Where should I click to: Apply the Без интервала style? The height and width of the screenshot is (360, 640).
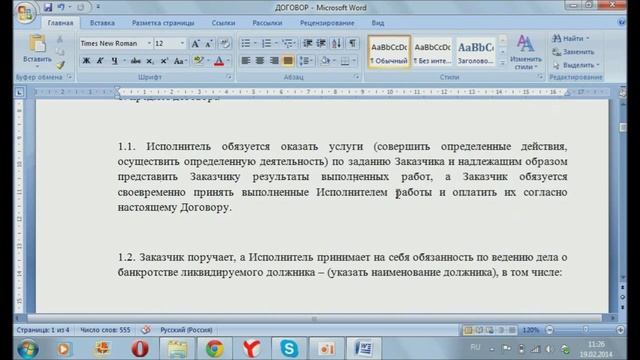433,52
